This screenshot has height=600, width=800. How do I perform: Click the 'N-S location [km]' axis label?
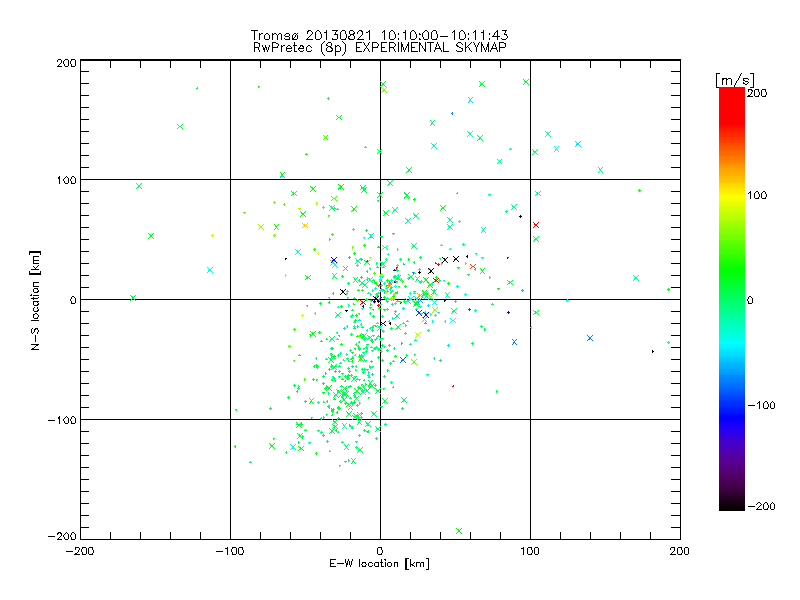[35, 300]
